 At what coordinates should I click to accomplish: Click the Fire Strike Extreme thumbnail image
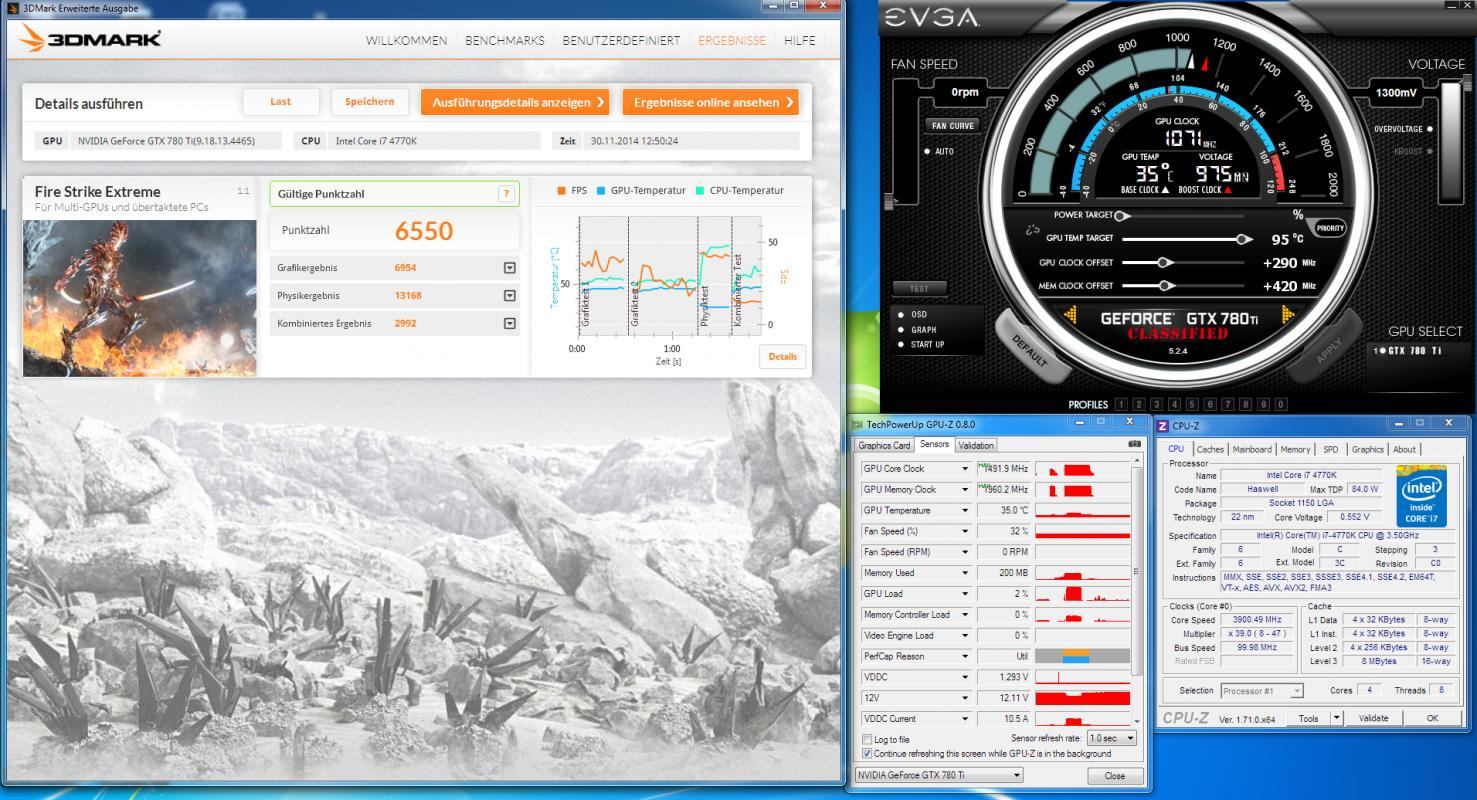[139, 298]
